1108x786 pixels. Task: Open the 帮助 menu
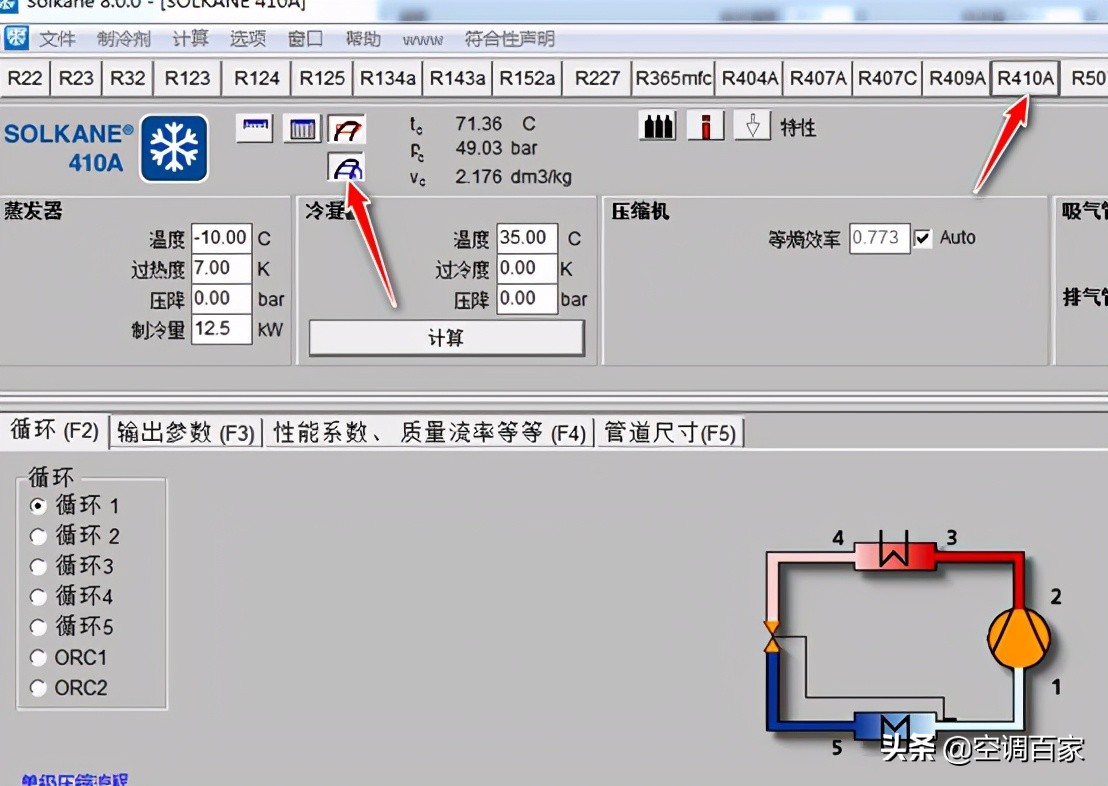pos(363,39)
